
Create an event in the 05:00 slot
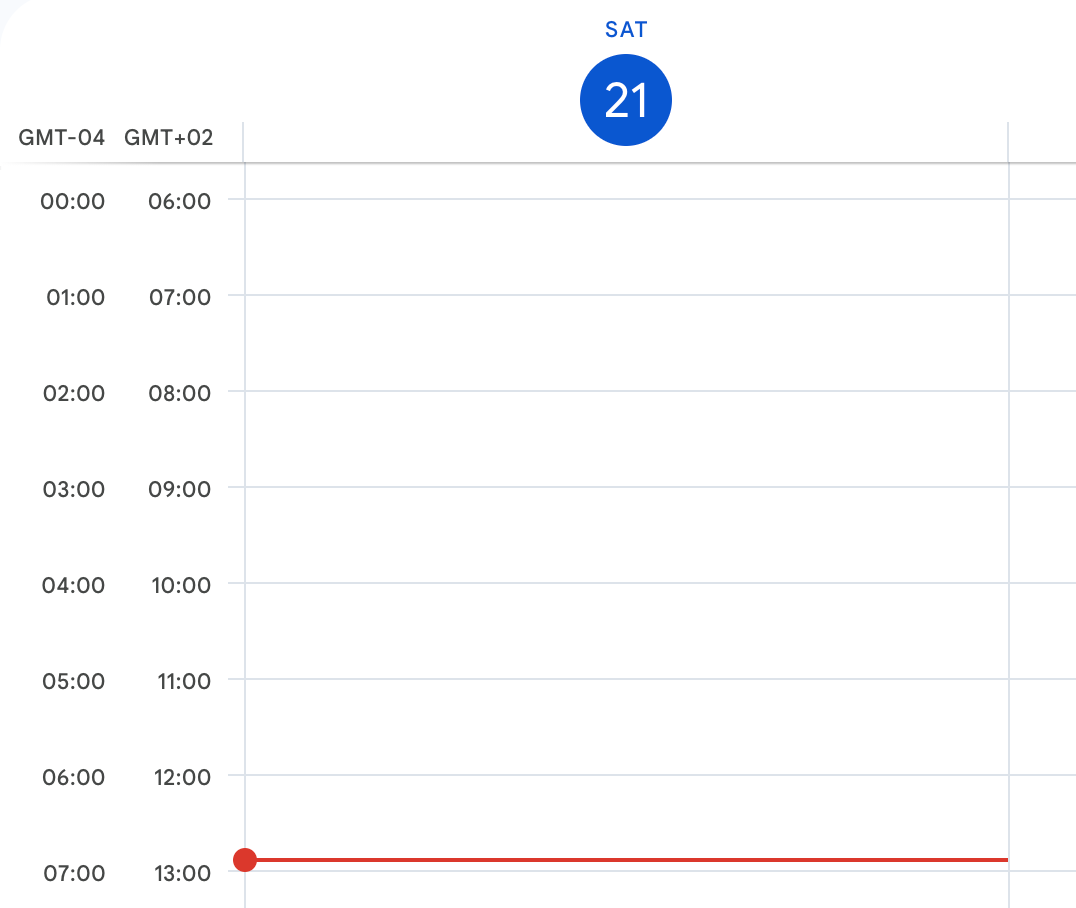[627, 727]
